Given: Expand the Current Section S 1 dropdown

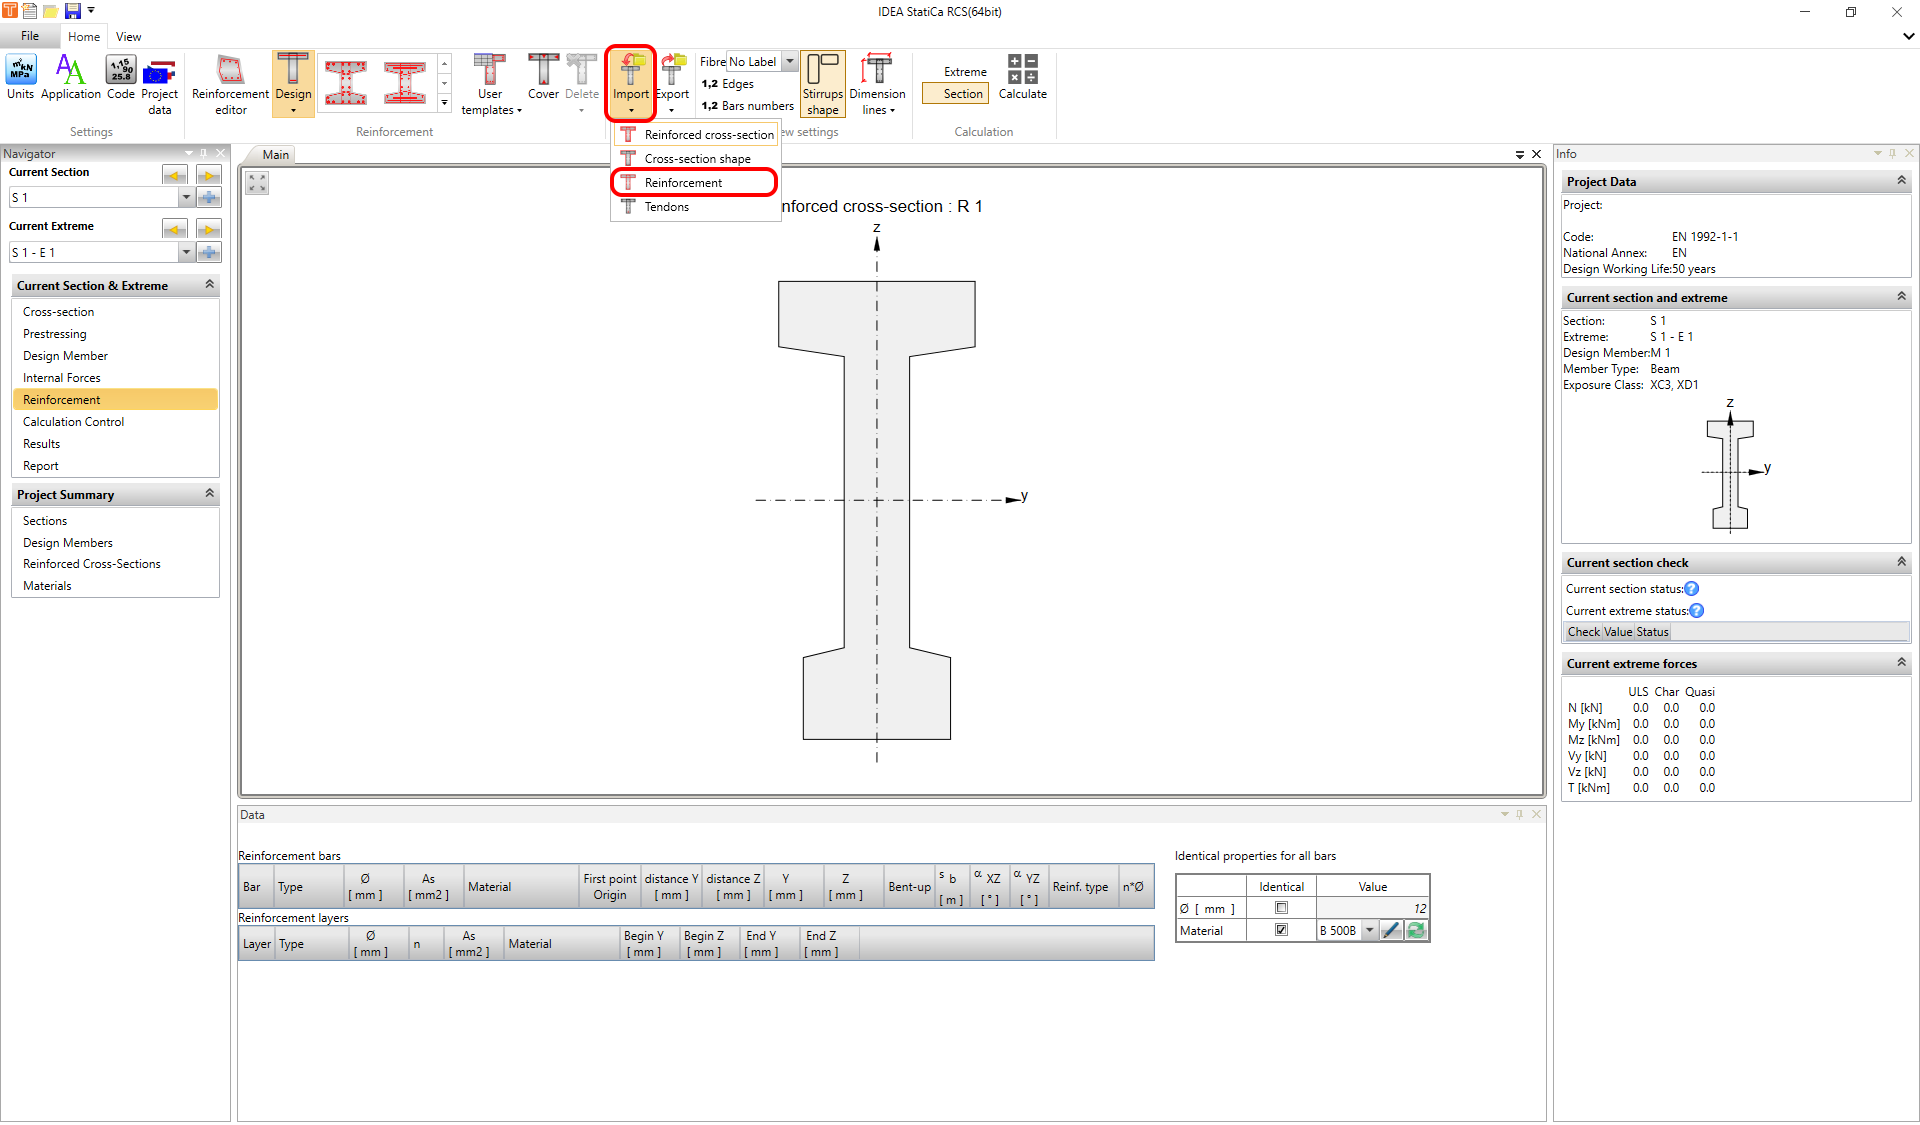Looking at the screenshot, I should coord(186,198).
